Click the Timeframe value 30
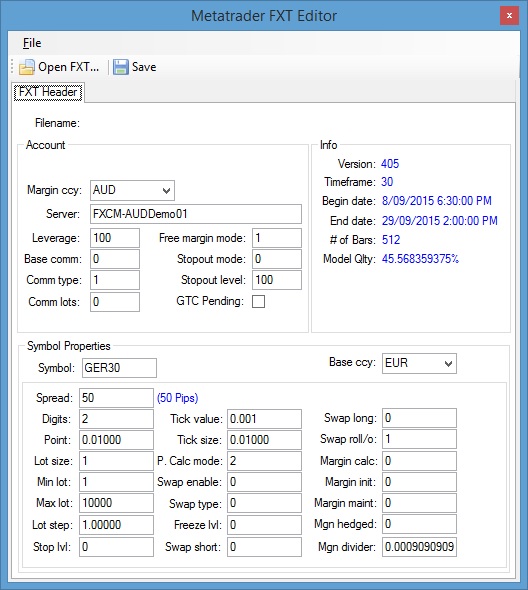Image resolution: width=528 pixels, height=590 pixels. point(387,182)
